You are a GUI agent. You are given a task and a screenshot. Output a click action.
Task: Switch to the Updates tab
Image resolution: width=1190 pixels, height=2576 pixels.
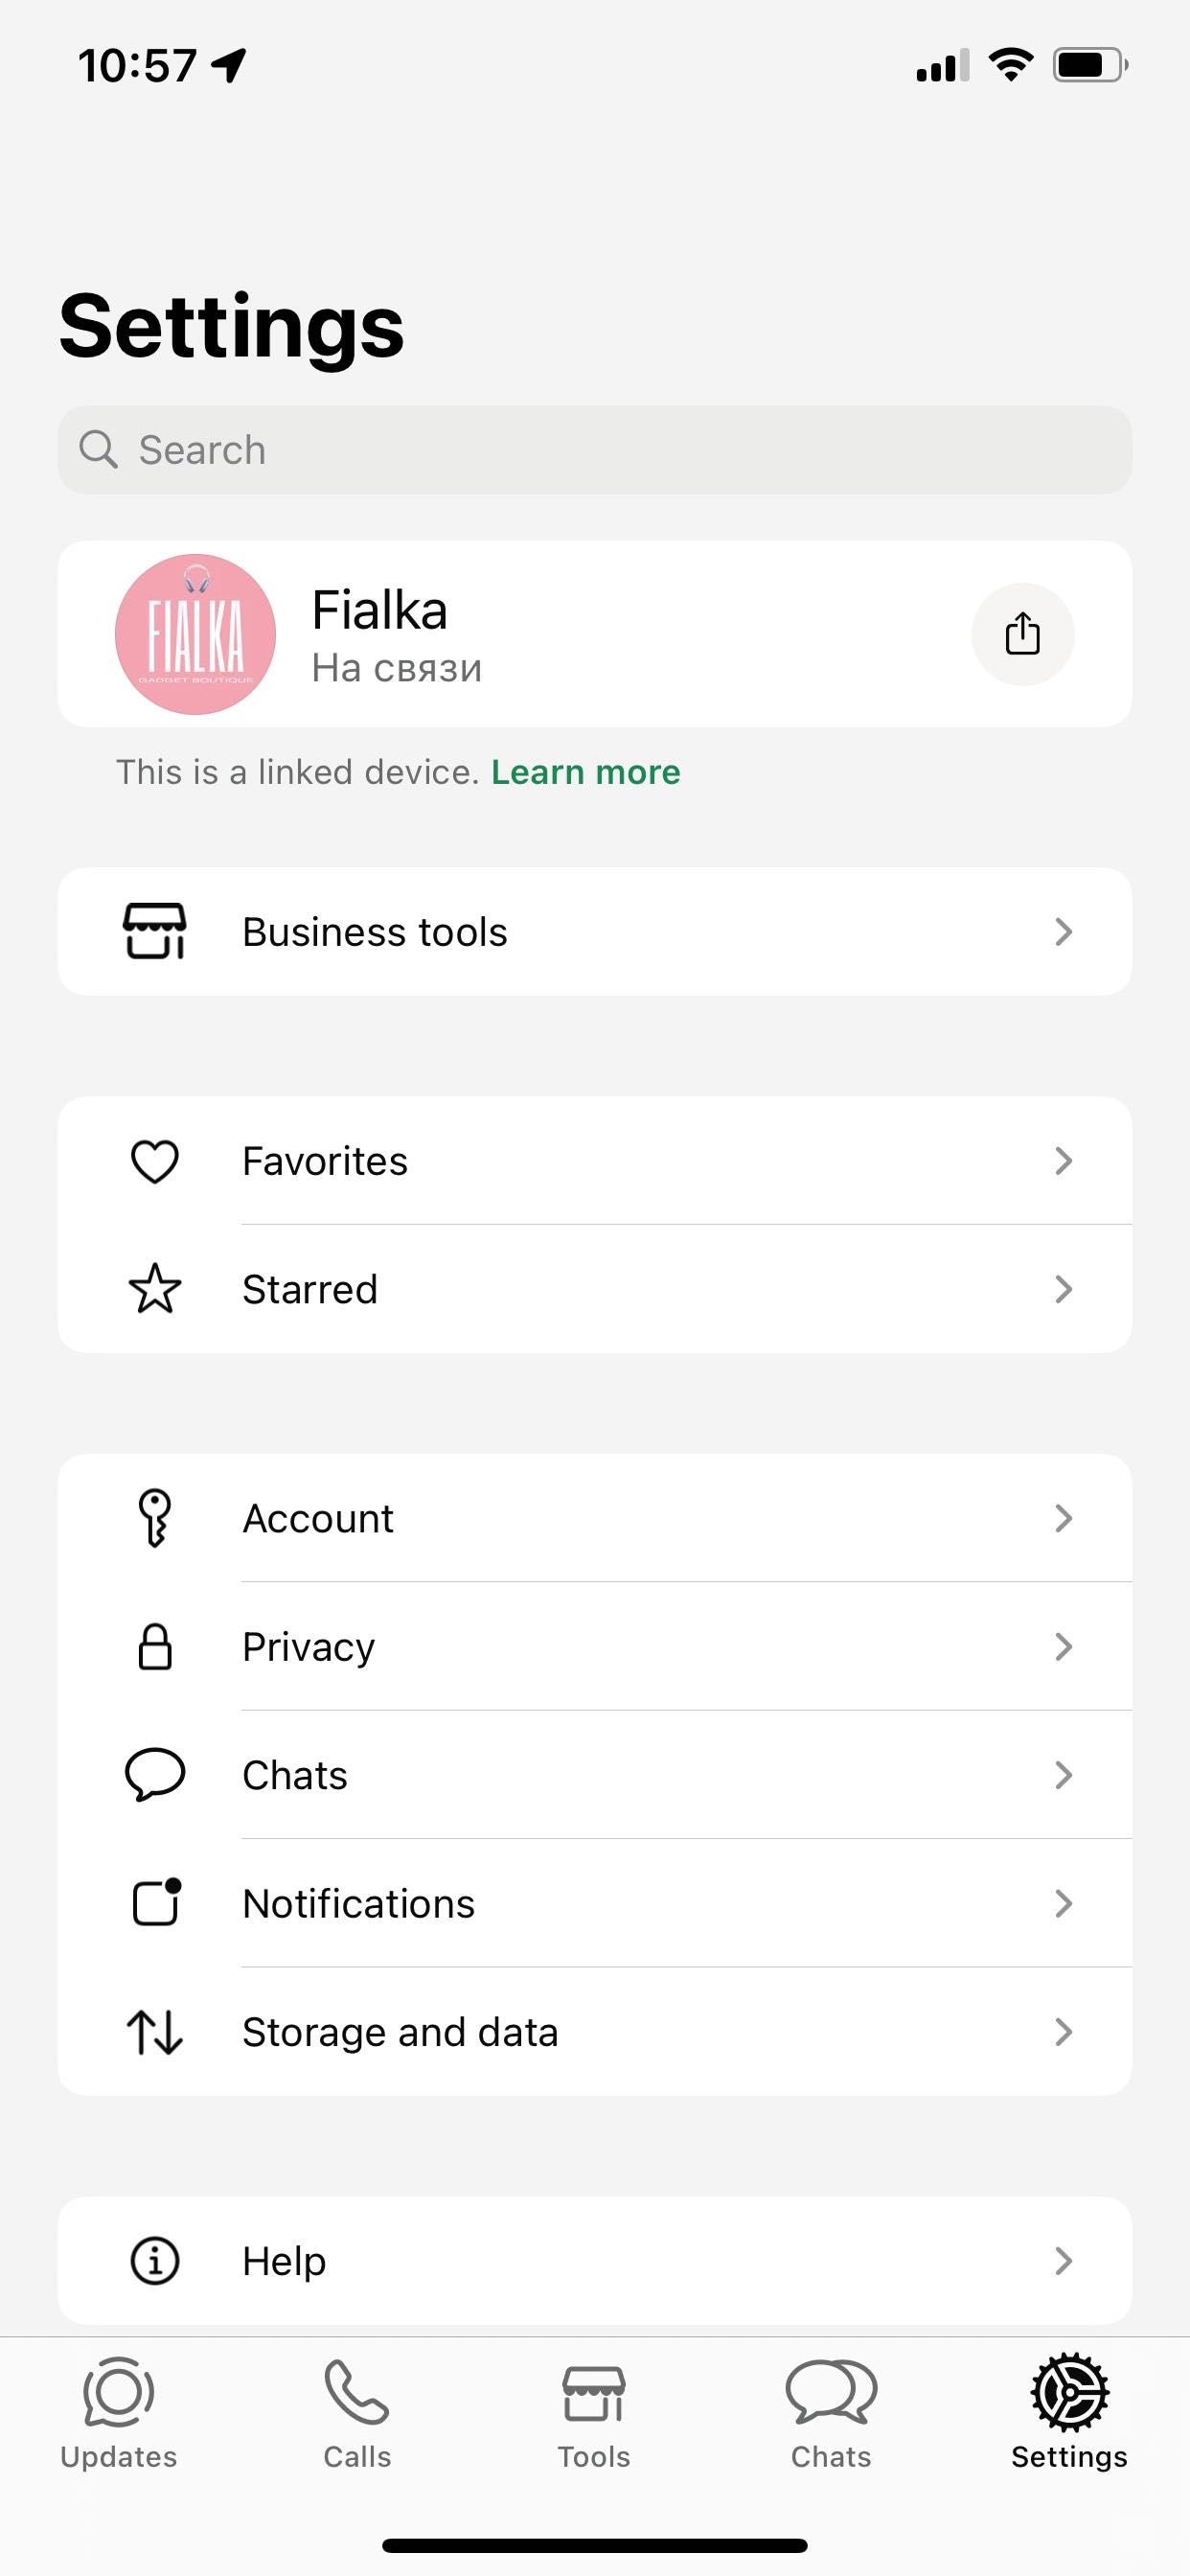119,2413
